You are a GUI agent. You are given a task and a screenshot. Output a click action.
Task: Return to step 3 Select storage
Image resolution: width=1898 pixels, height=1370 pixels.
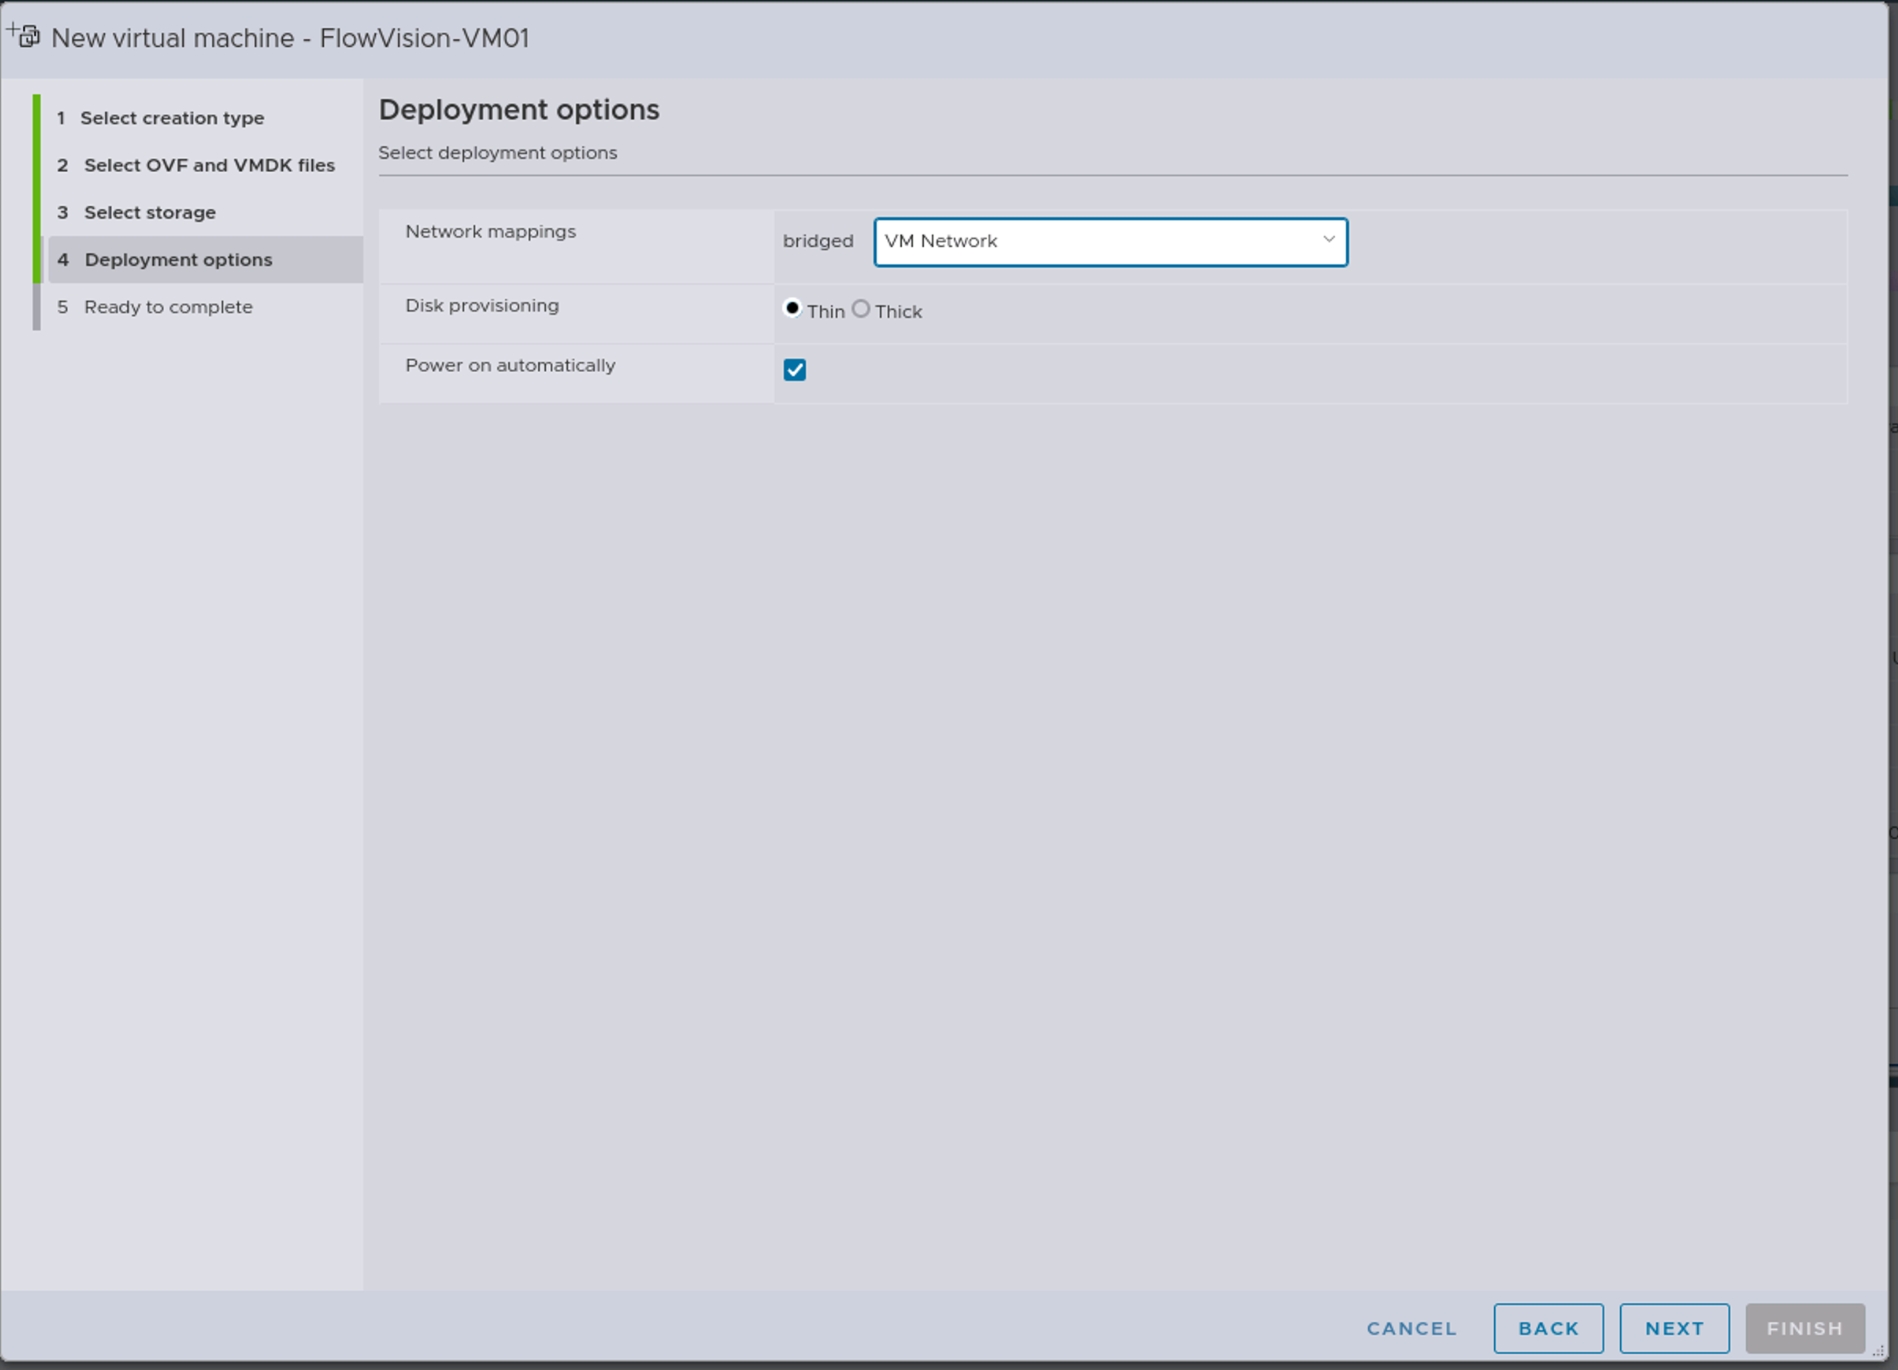[149, 212]
